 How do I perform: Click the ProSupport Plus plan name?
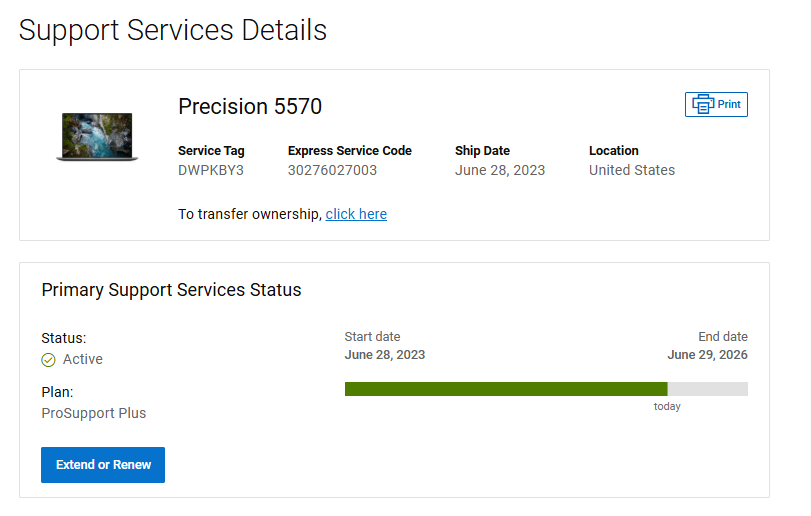93,412
